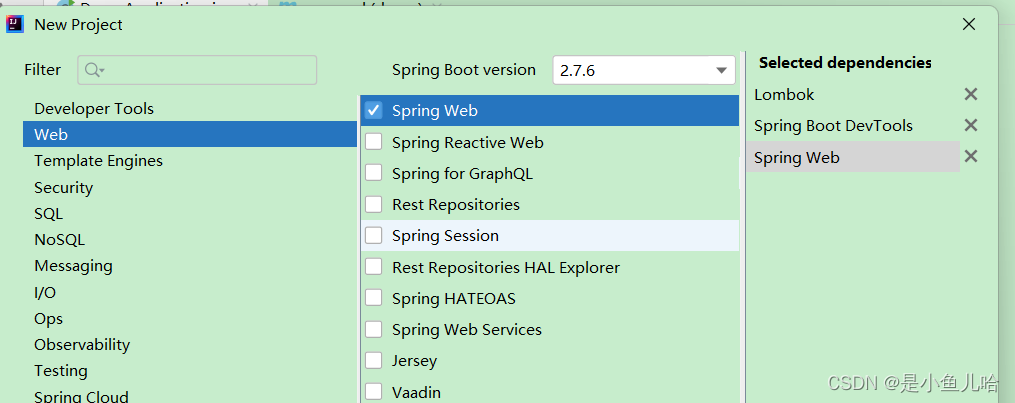
Task: Click the search magnifier icon in Filter
Action: click(95, 70)
